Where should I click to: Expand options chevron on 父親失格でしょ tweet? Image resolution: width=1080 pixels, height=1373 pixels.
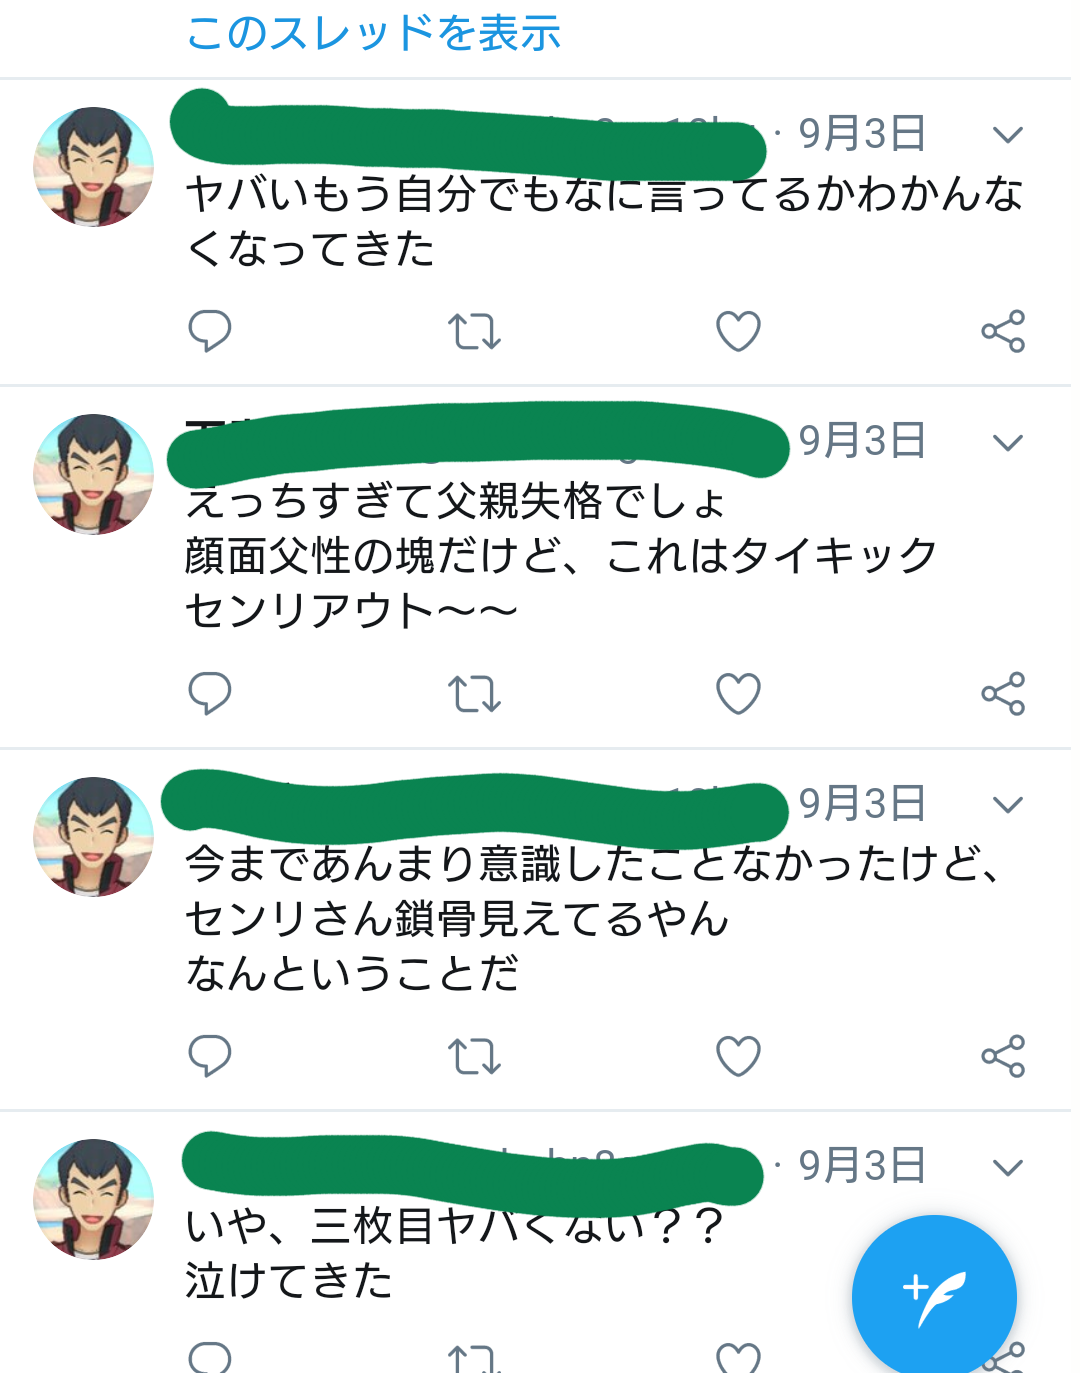point(1007,442)
